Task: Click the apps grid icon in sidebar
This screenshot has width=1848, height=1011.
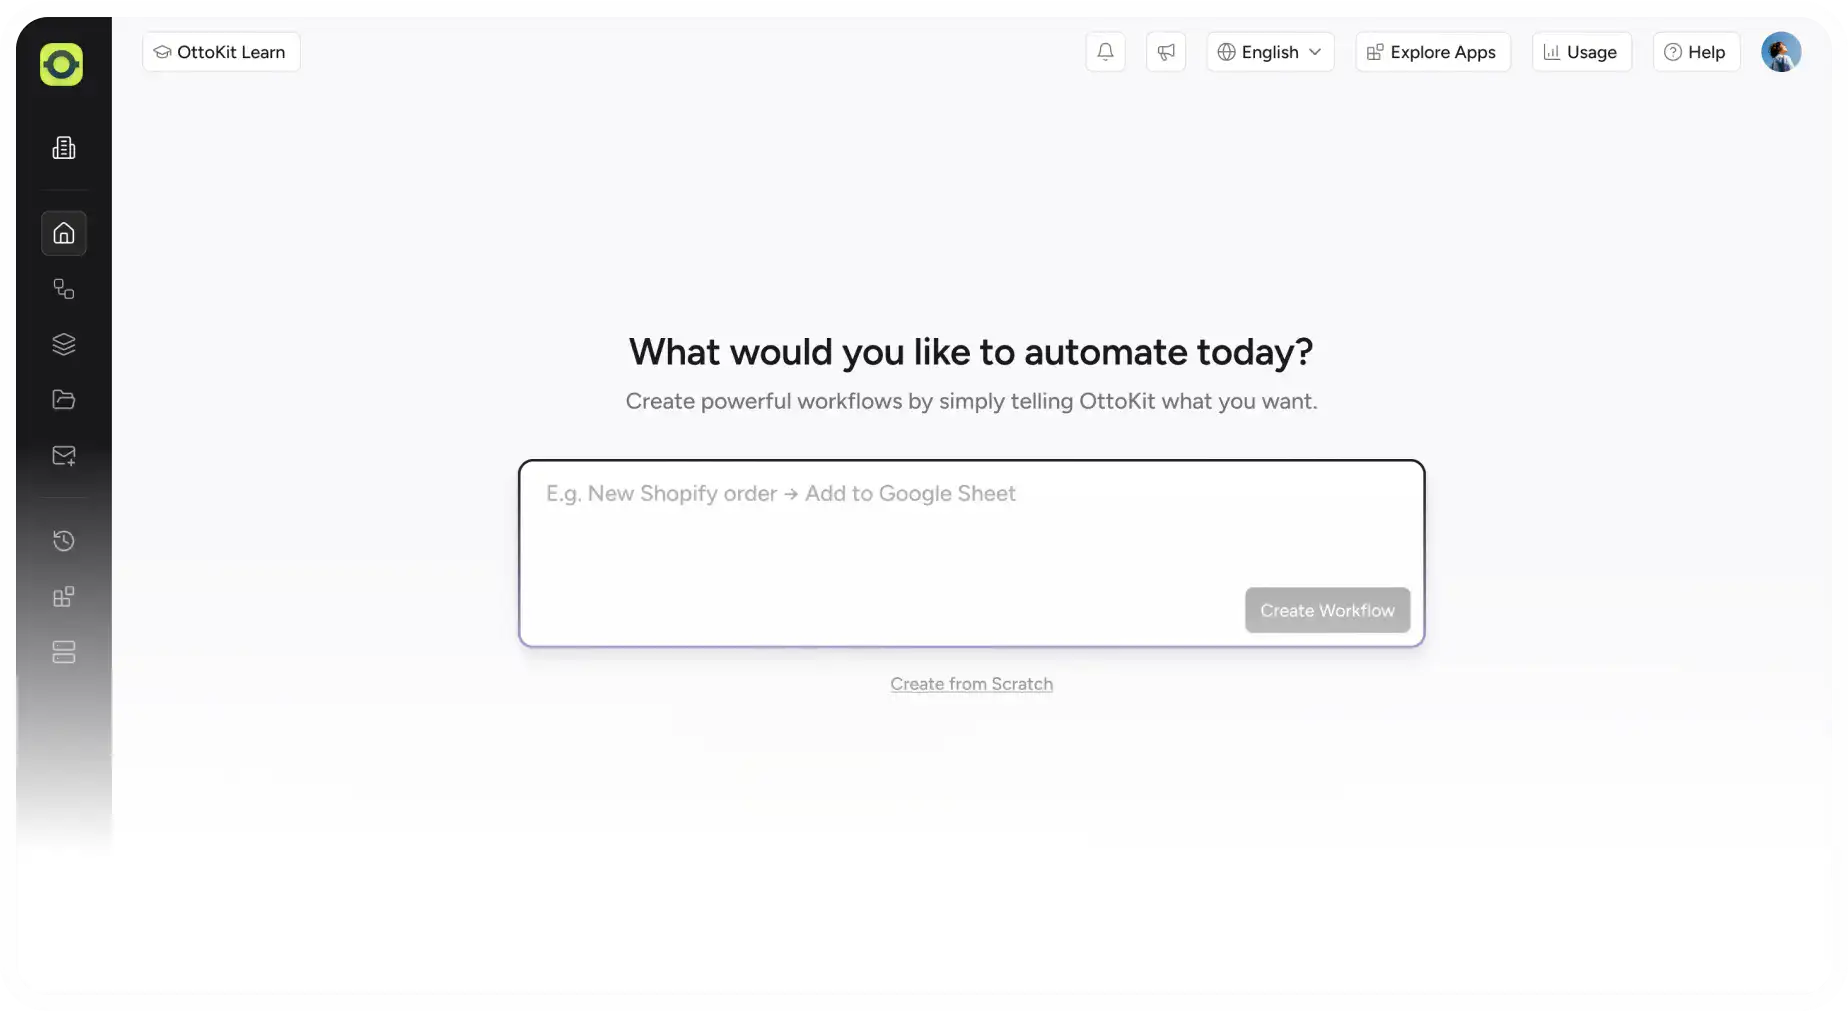Action: point(63,596)
